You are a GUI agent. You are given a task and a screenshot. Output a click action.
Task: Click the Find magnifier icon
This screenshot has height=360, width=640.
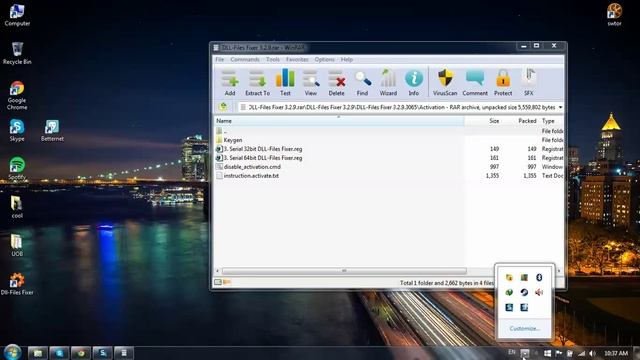(362, 83)
